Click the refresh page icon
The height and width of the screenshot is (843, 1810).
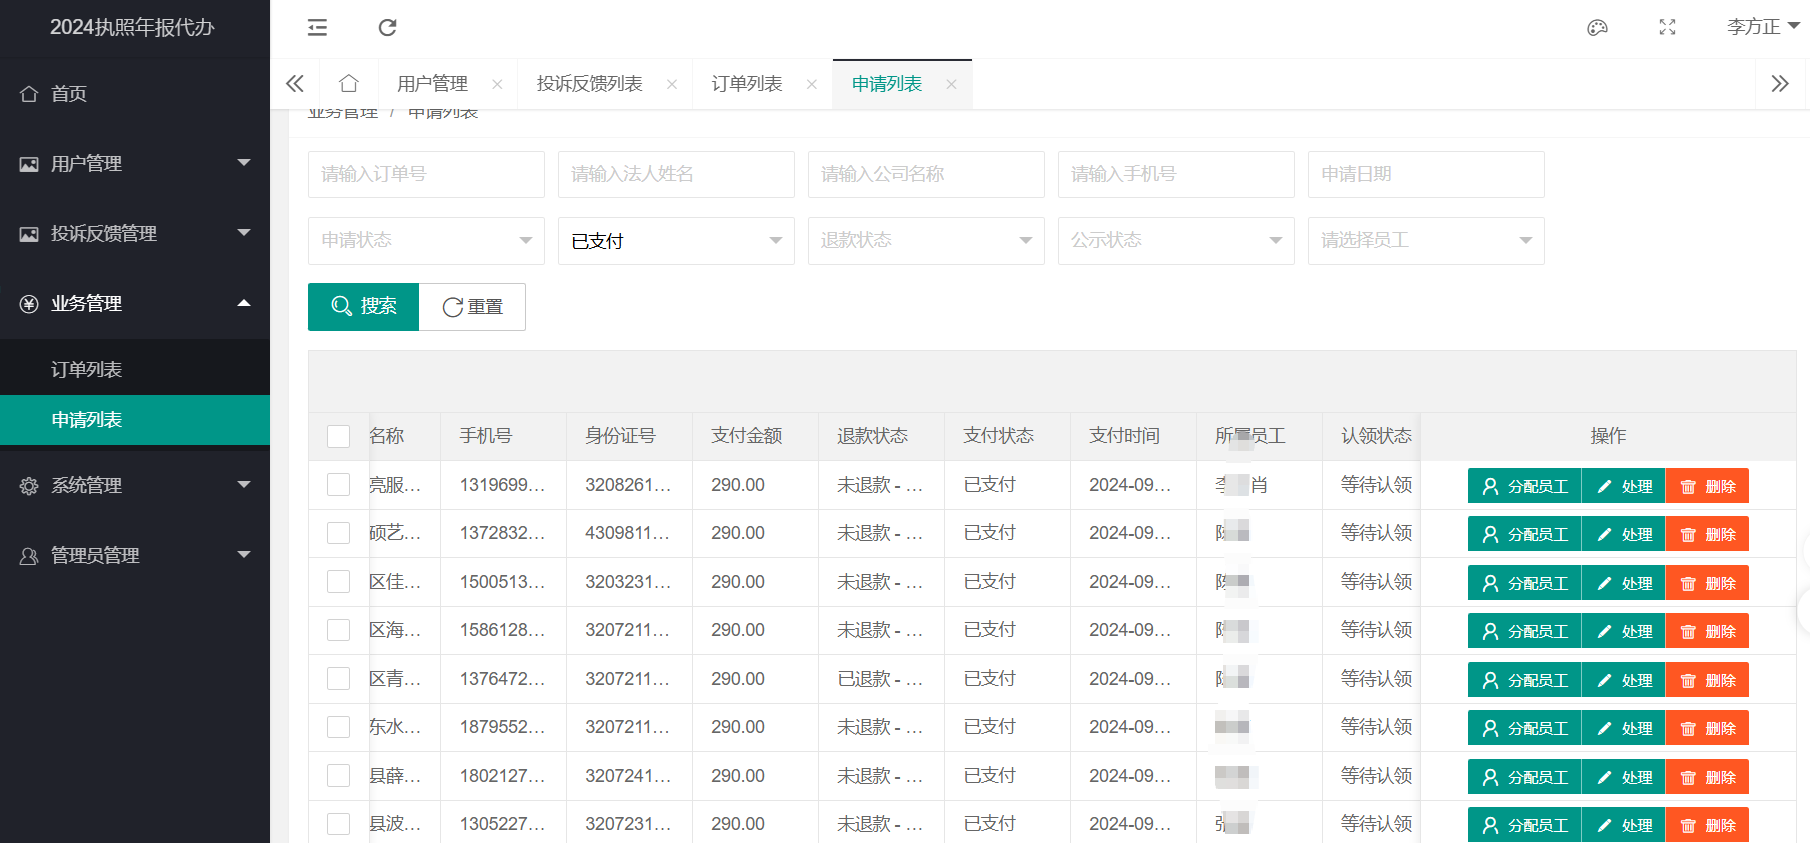387,27
